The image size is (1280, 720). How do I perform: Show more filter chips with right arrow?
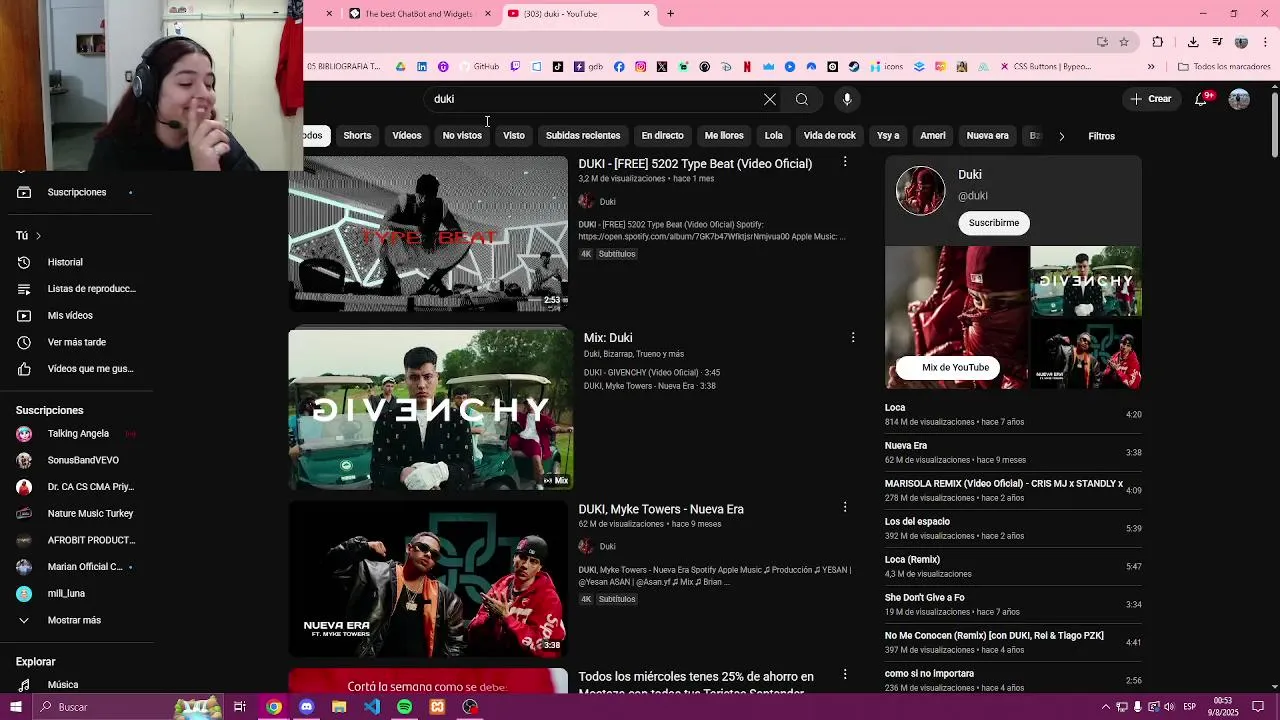tap(1061, 136)
